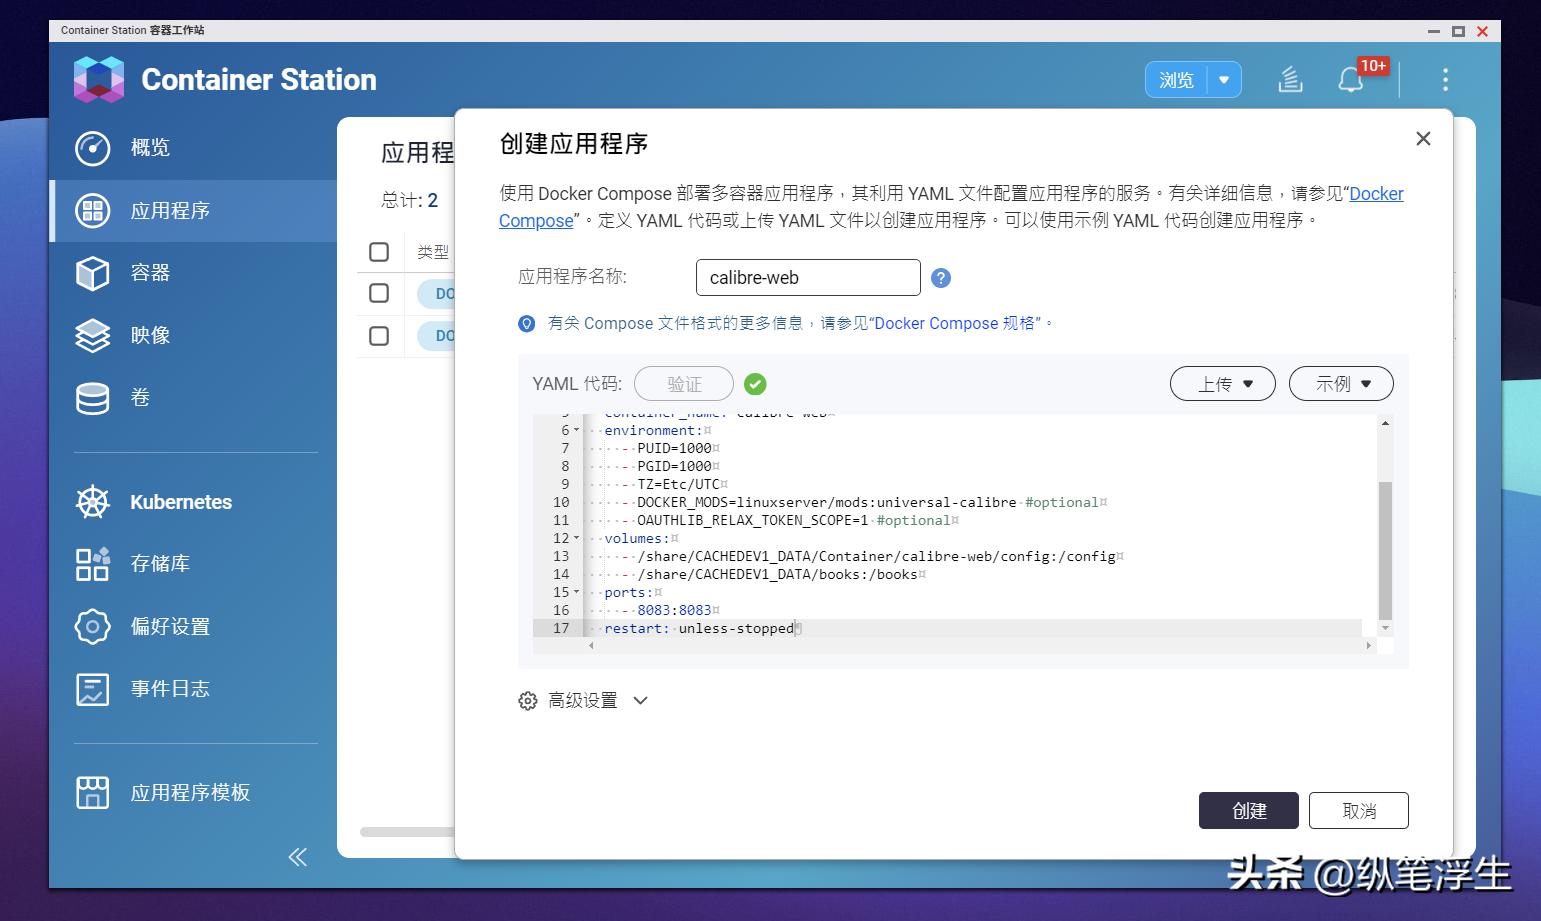Go to 存储库 in the sidebar
Image resolution: width=1541 pixels, height=921 pixels.
tap(160, 564)
